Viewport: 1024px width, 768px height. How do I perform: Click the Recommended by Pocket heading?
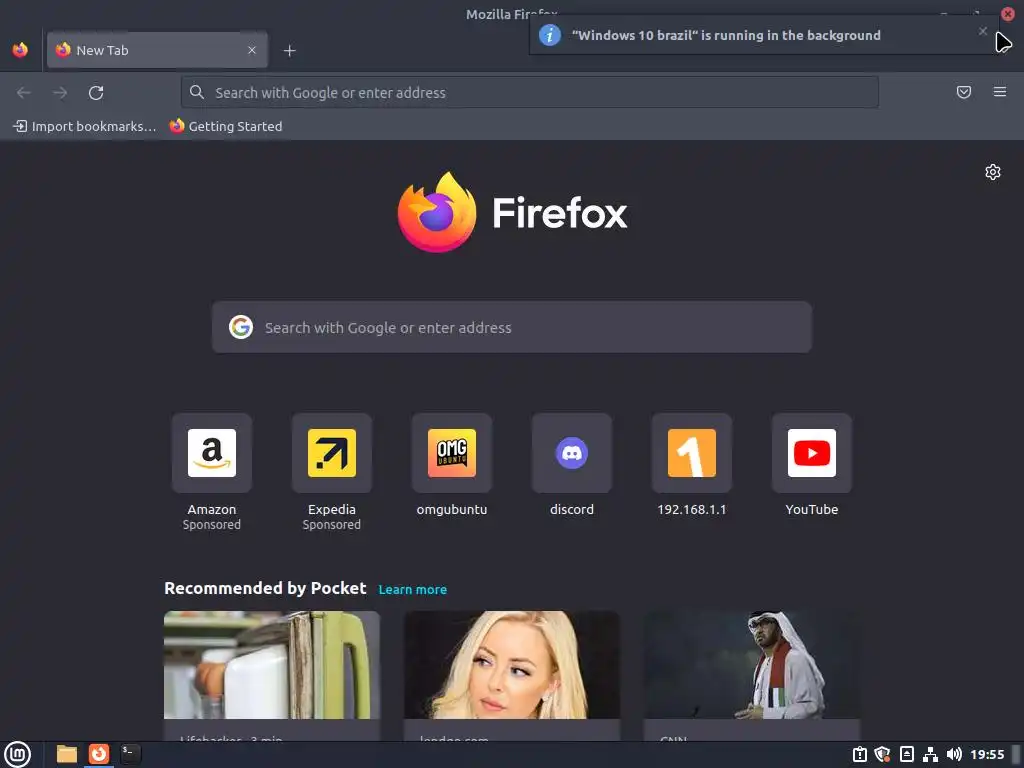point(265,588)
